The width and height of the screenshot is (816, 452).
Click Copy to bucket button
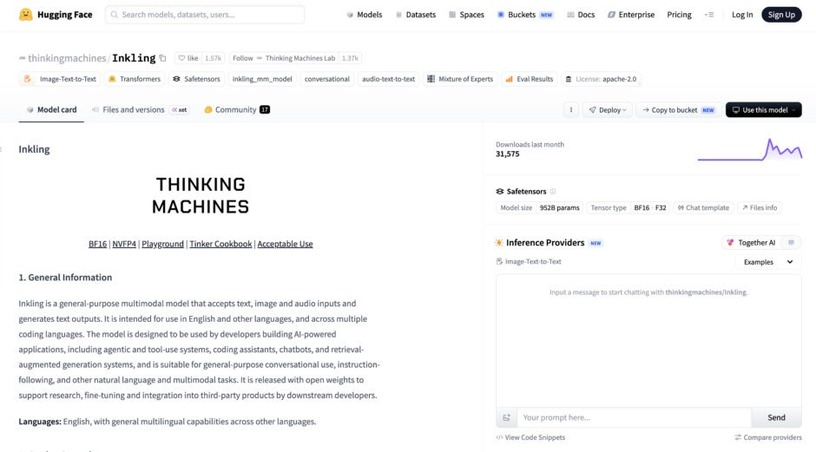click(679, 110)
